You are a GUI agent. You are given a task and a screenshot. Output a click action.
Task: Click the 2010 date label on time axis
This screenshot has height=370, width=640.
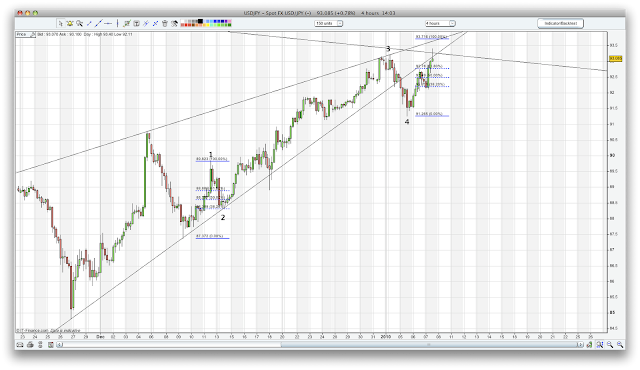click(386, 337)
